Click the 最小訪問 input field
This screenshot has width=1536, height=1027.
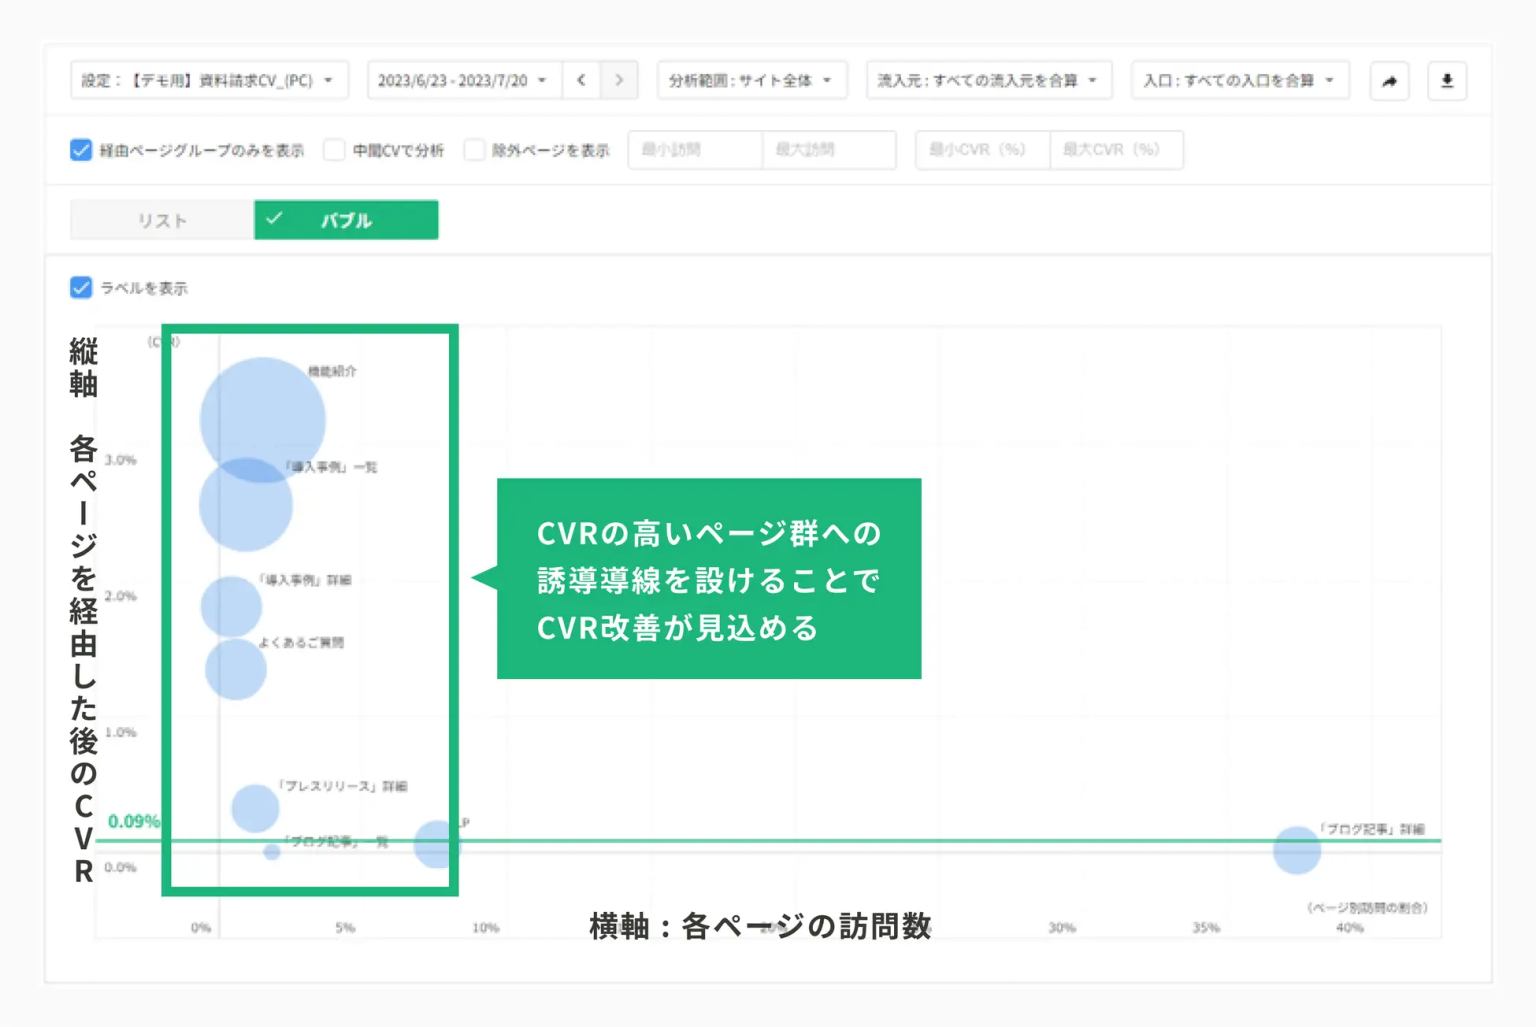(x=695, y=150)
